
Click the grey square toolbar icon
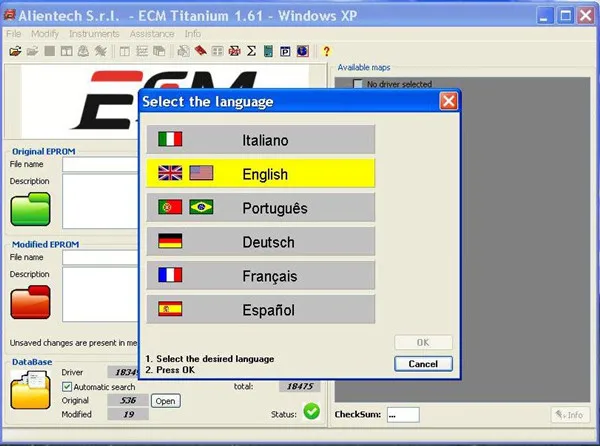tap(49, 51)
